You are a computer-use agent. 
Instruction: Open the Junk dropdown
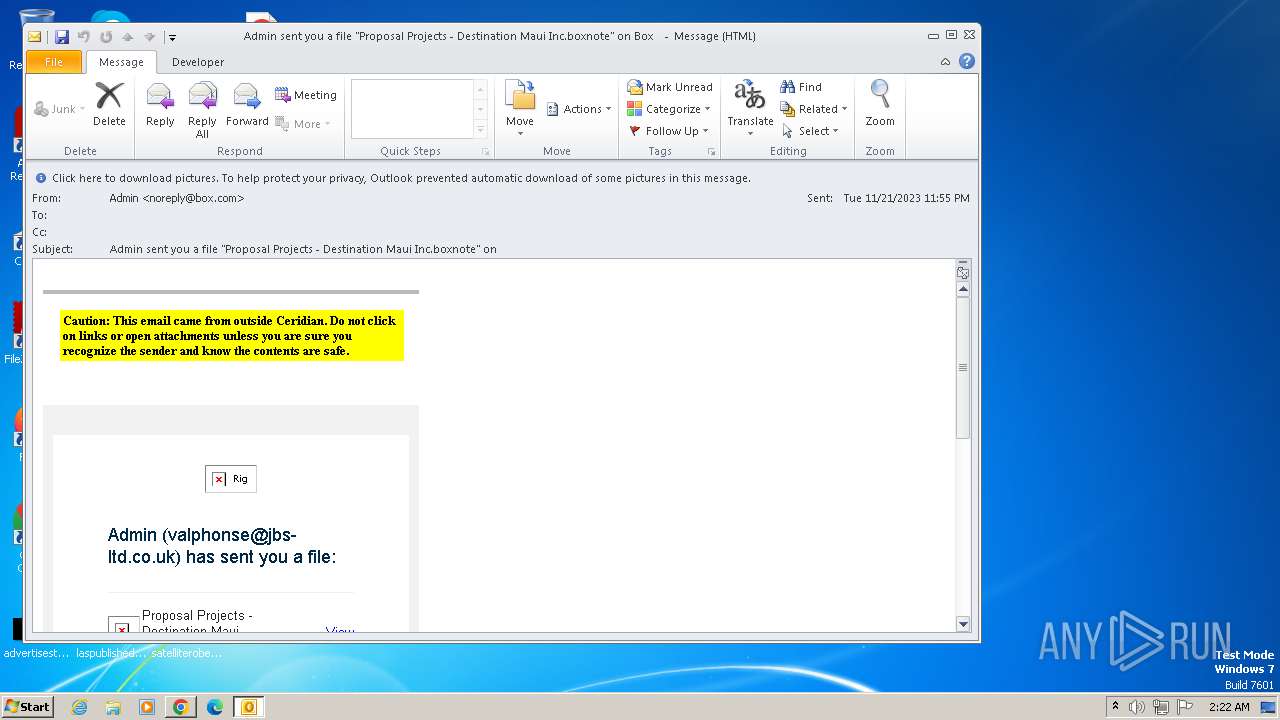[x=59, y=109]
